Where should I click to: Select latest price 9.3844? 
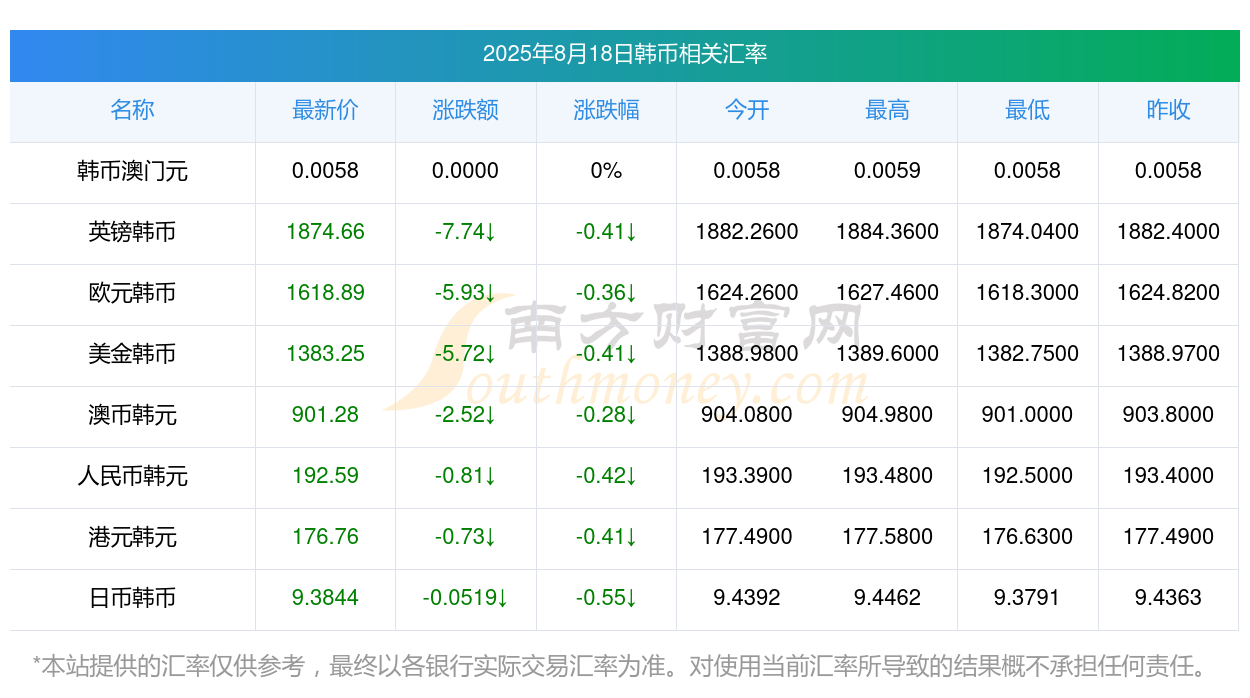[x=325, y=598]
